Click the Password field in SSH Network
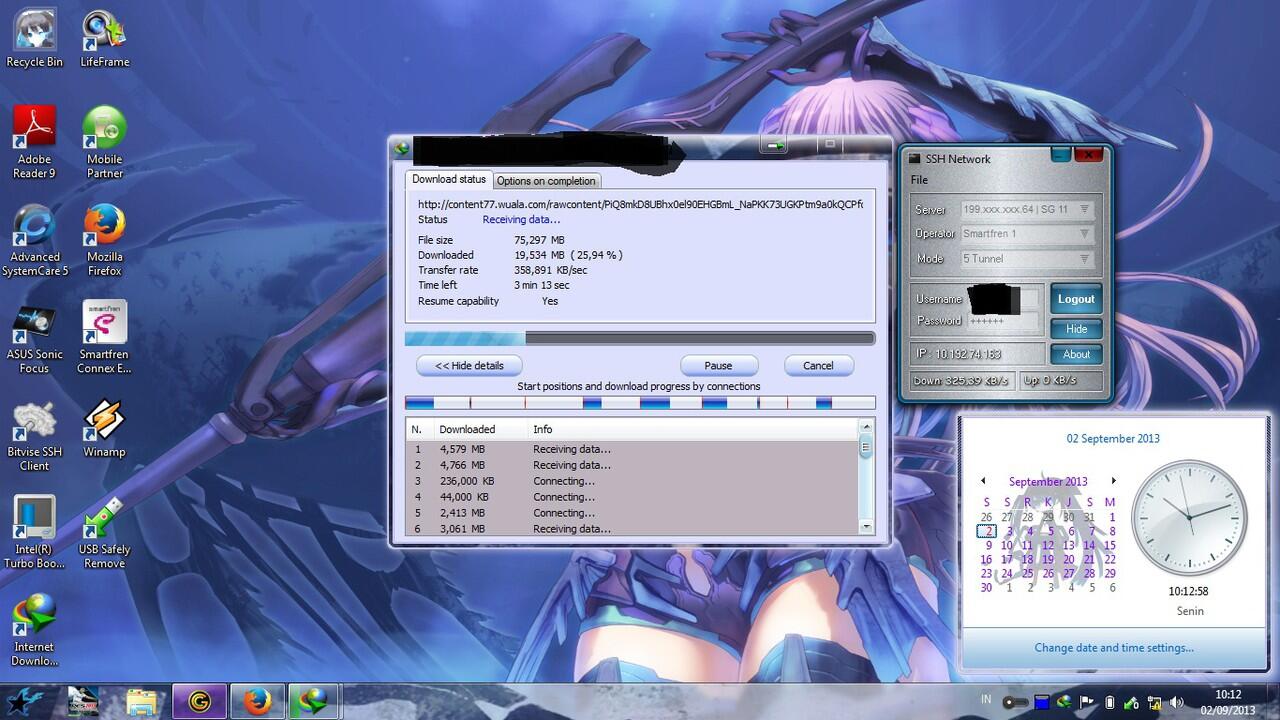The image size is (1280, 720). point(1003,321)
